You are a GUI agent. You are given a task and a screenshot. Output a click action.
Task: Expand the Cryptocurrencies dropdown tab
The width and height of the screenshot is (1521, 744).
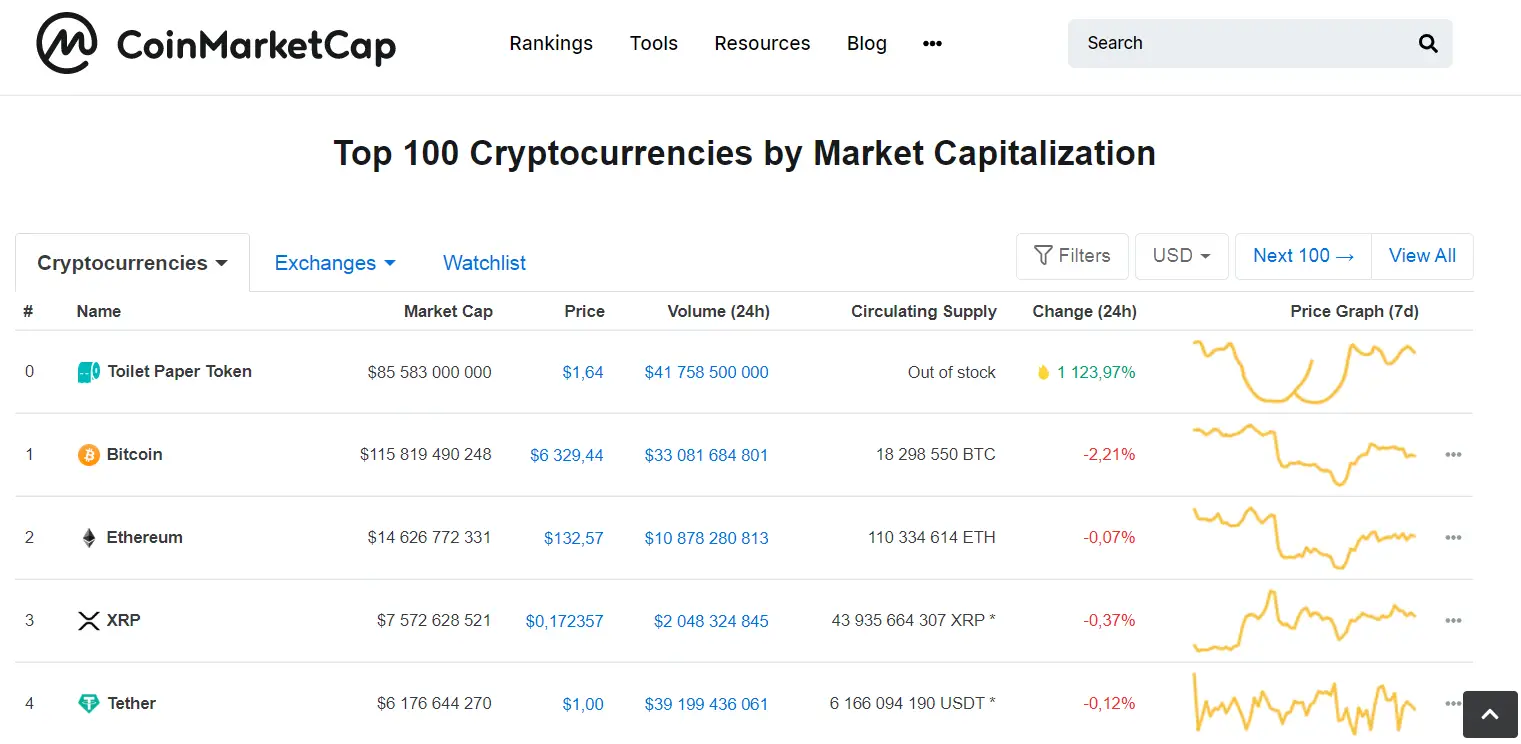[132, 263]
